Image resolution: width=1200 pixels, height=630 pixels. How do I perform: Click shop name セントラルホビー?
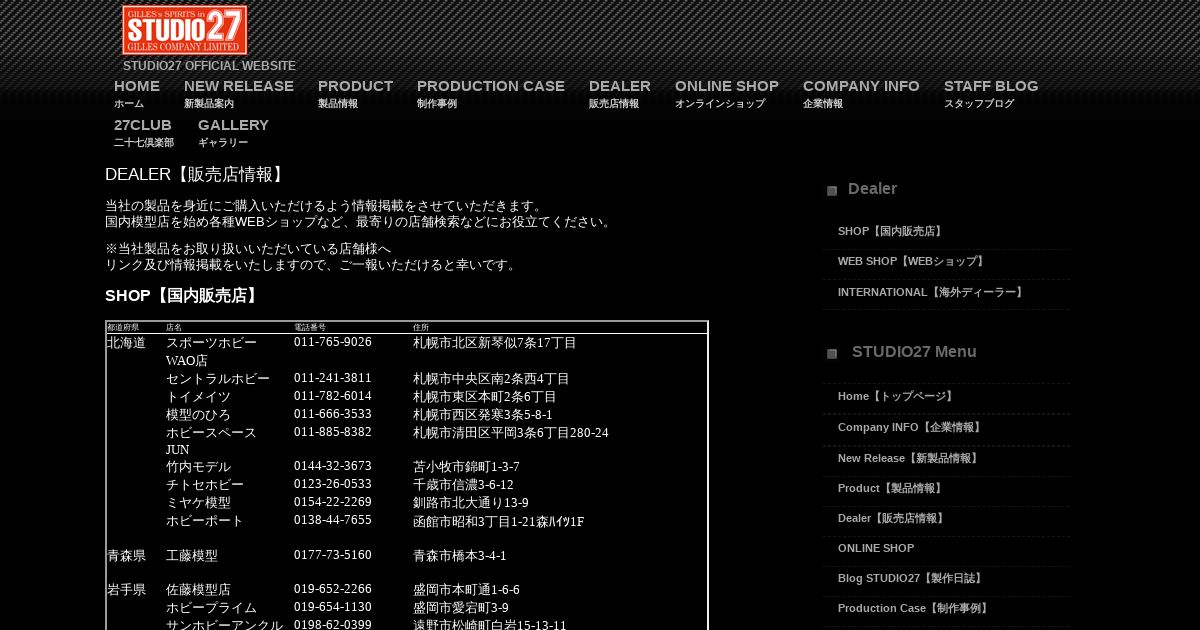coord(218,379)
